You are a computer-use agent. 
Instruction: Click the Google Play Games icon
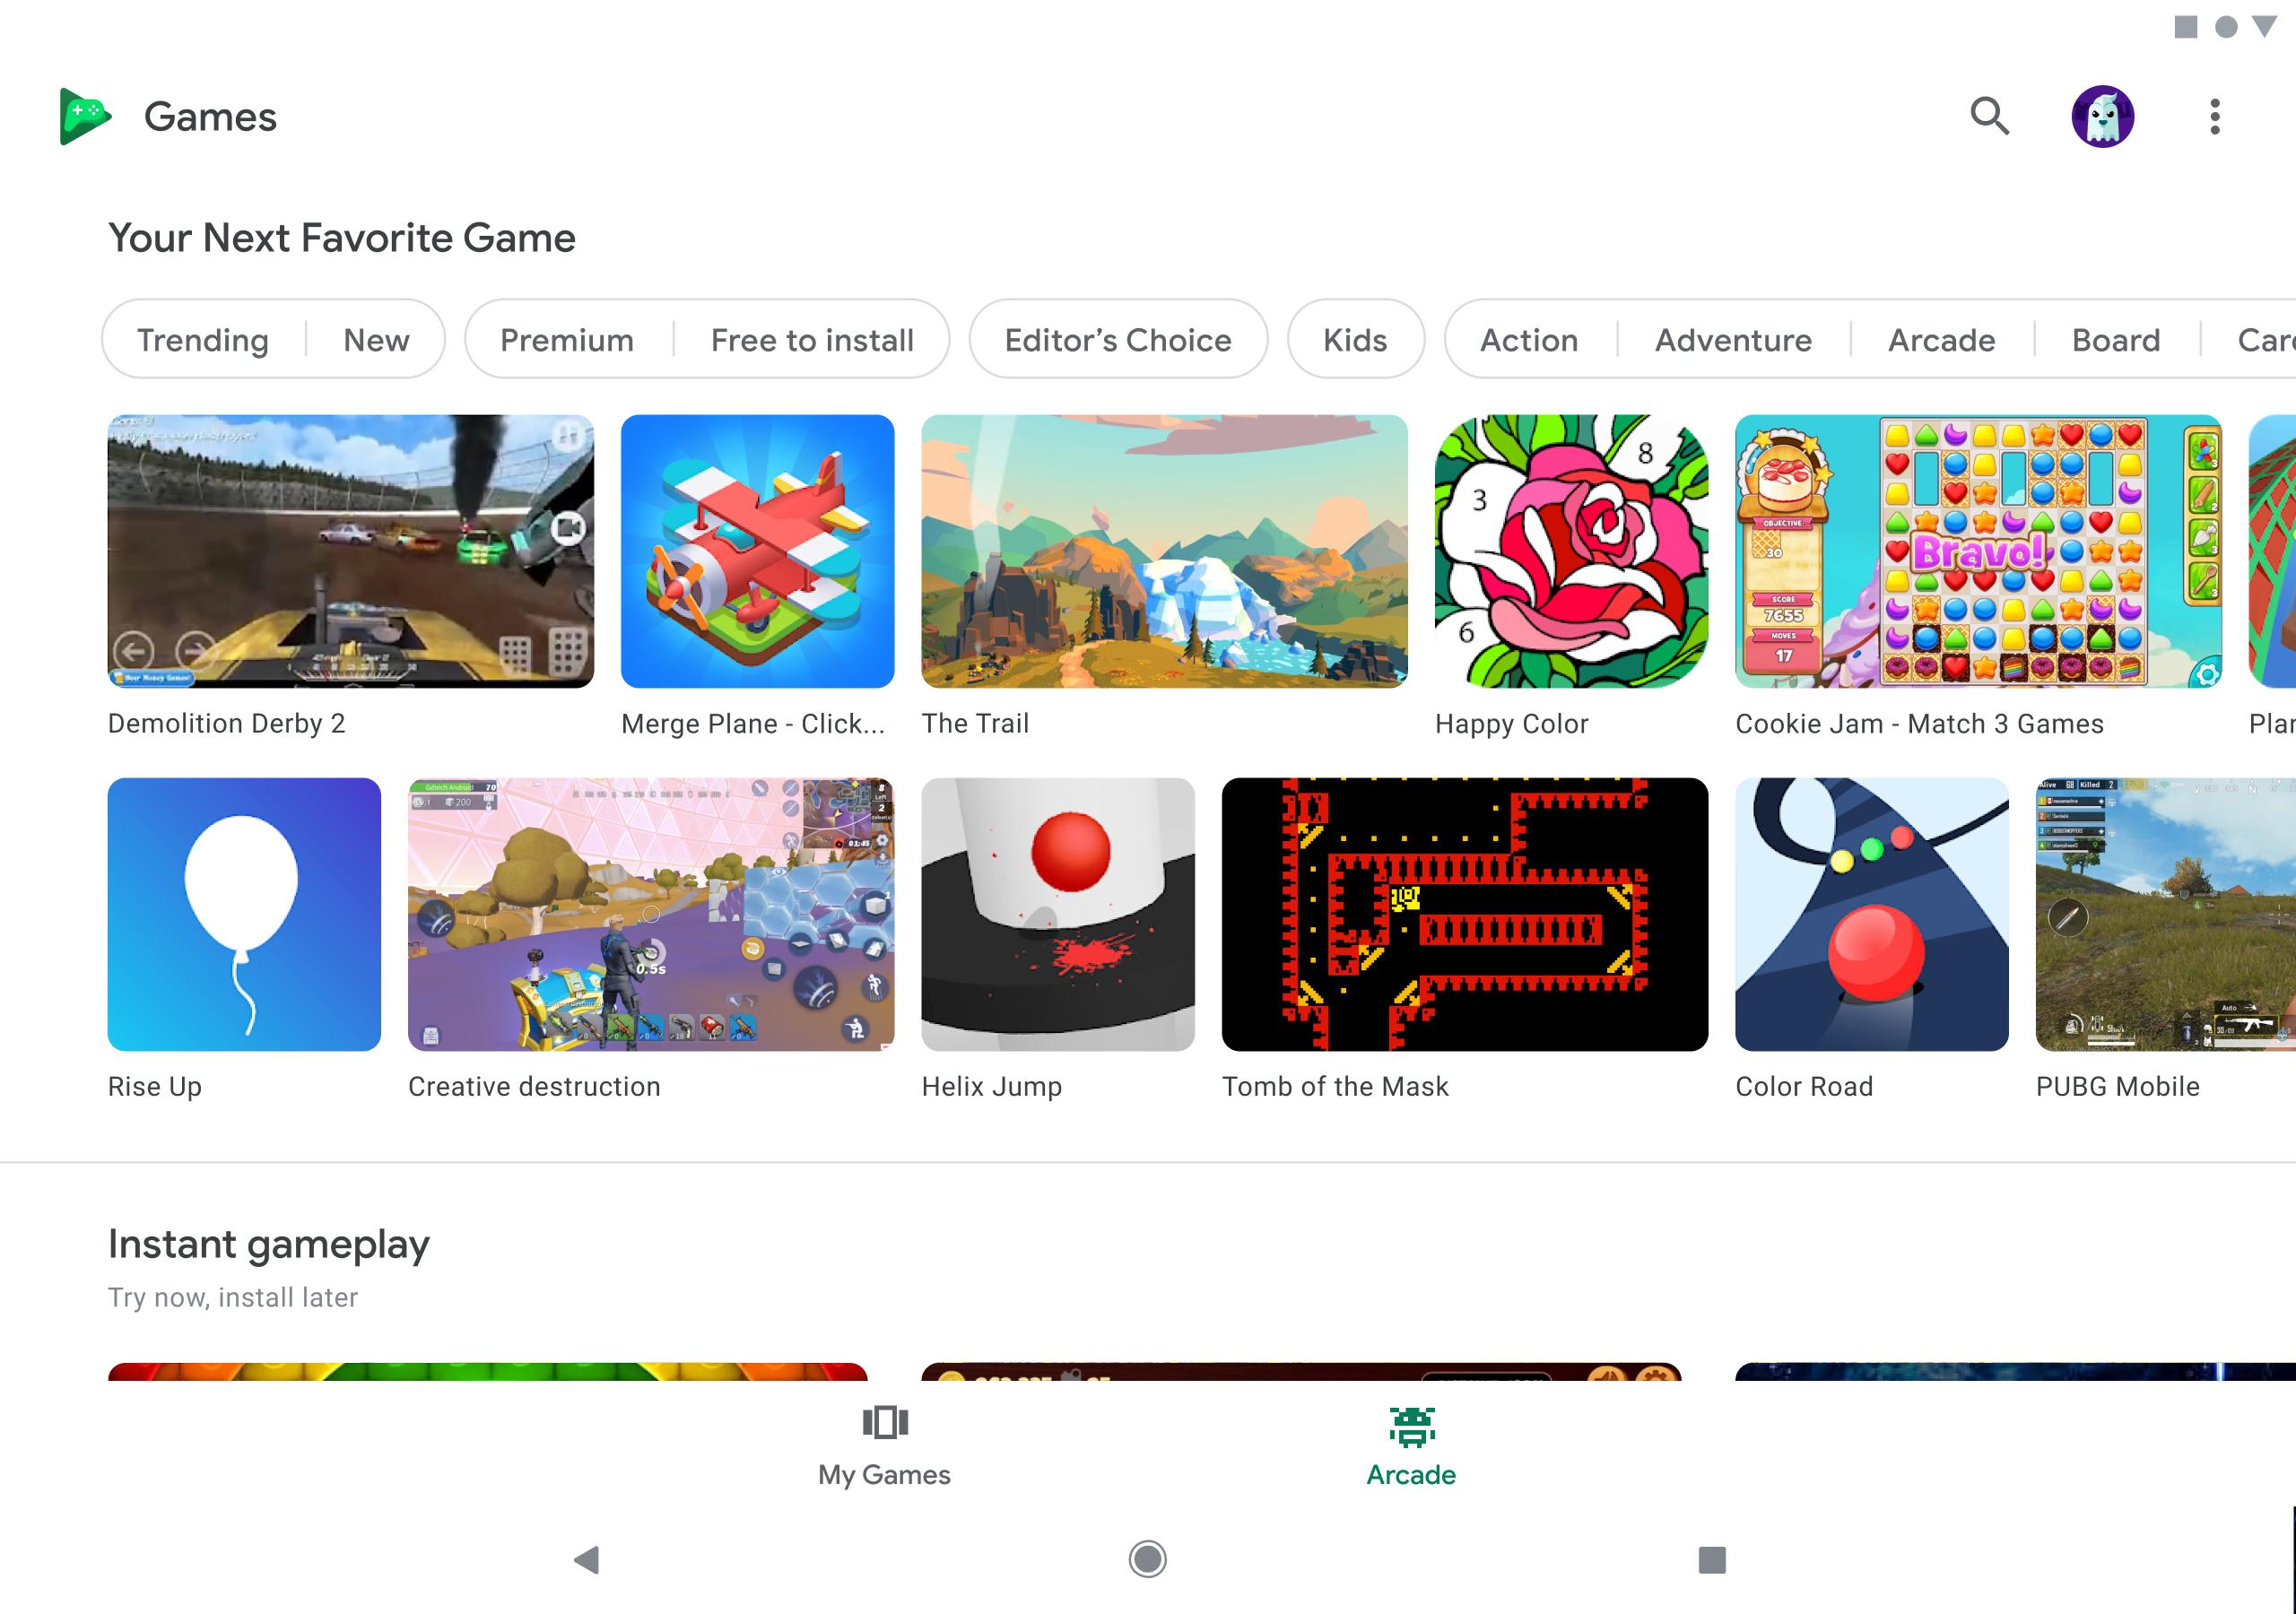(x=84, y=116)
